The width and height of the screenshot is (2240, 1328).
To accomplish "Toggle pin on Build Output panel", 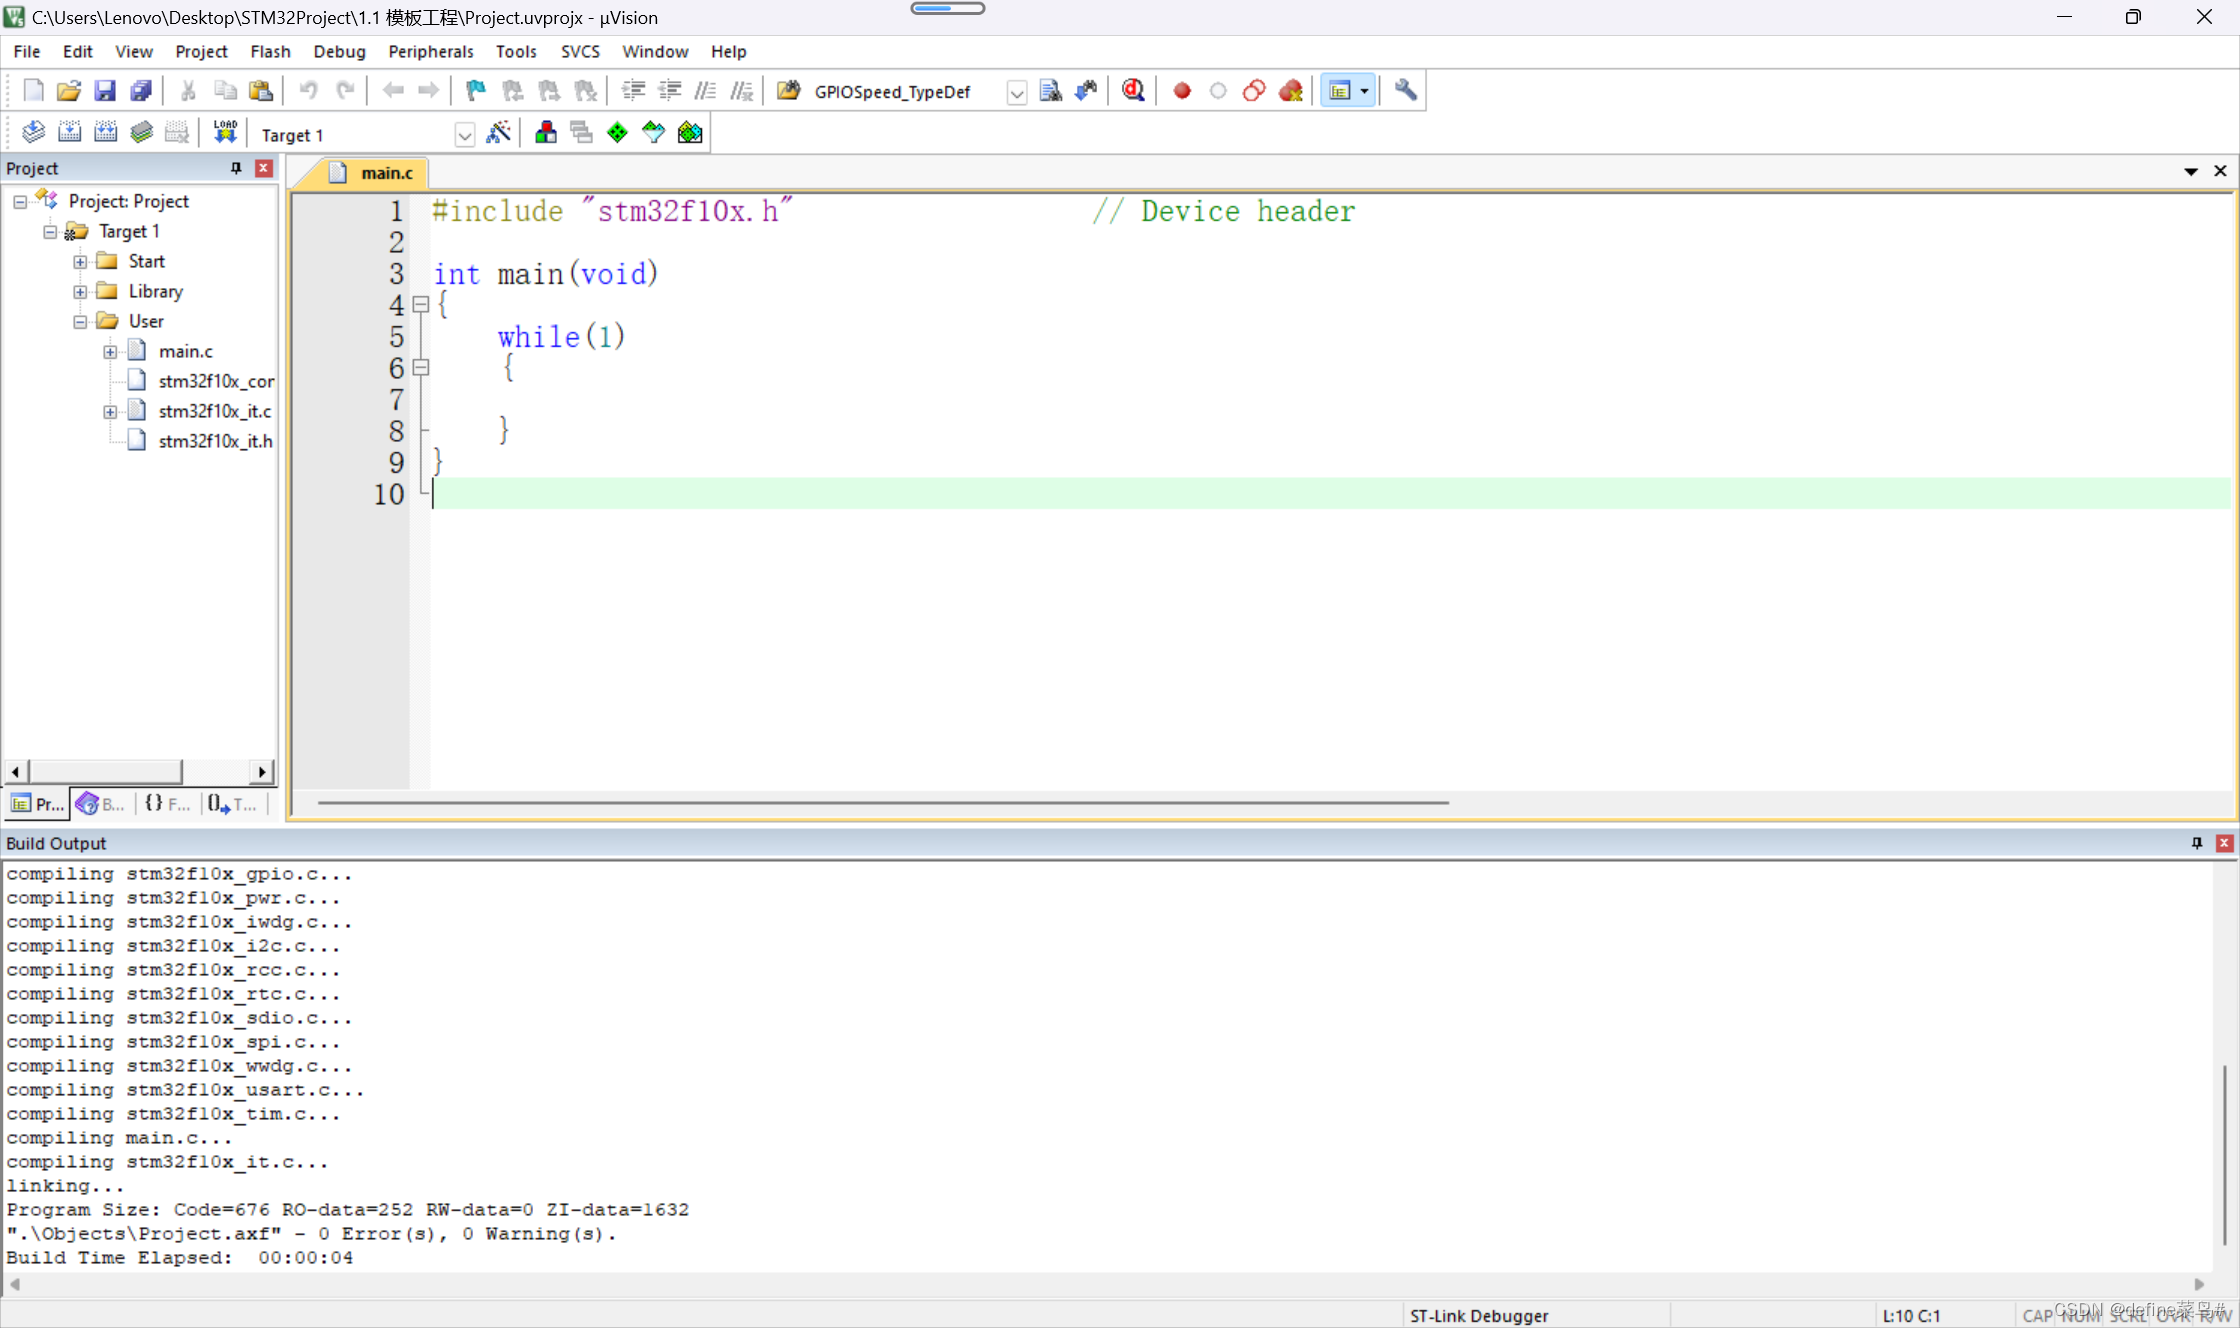I will pyautogui.click(x=2197, y=843).
